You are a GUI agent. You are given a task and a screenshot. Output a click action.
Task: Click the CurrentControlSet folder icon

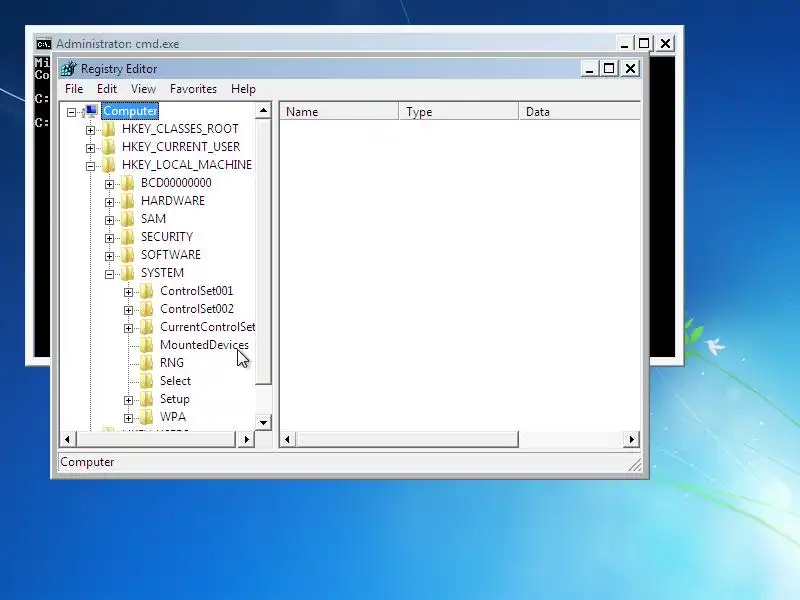pos(147,327)
